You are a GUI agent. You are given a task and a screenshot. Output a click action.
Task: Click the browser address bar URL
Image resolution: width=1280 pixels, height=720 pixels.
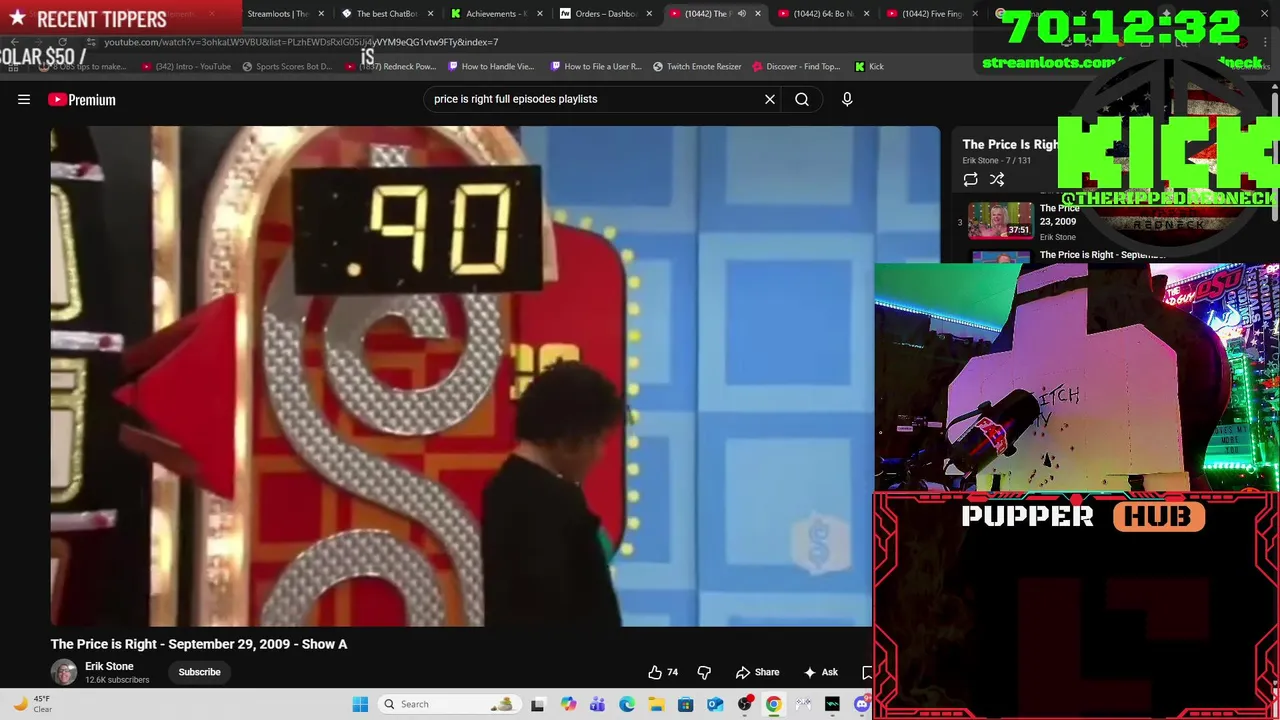301,42
